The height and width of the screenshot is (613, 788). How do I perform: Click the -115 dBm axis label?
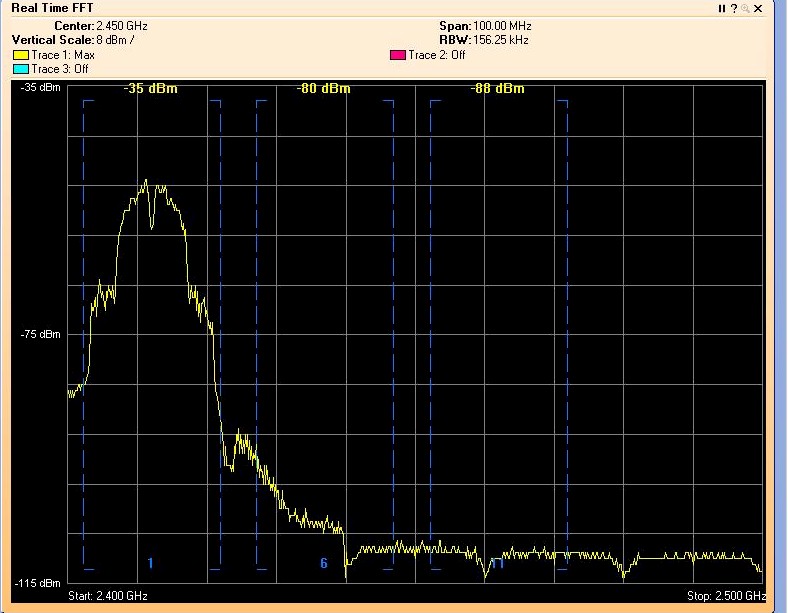(37, 583)
